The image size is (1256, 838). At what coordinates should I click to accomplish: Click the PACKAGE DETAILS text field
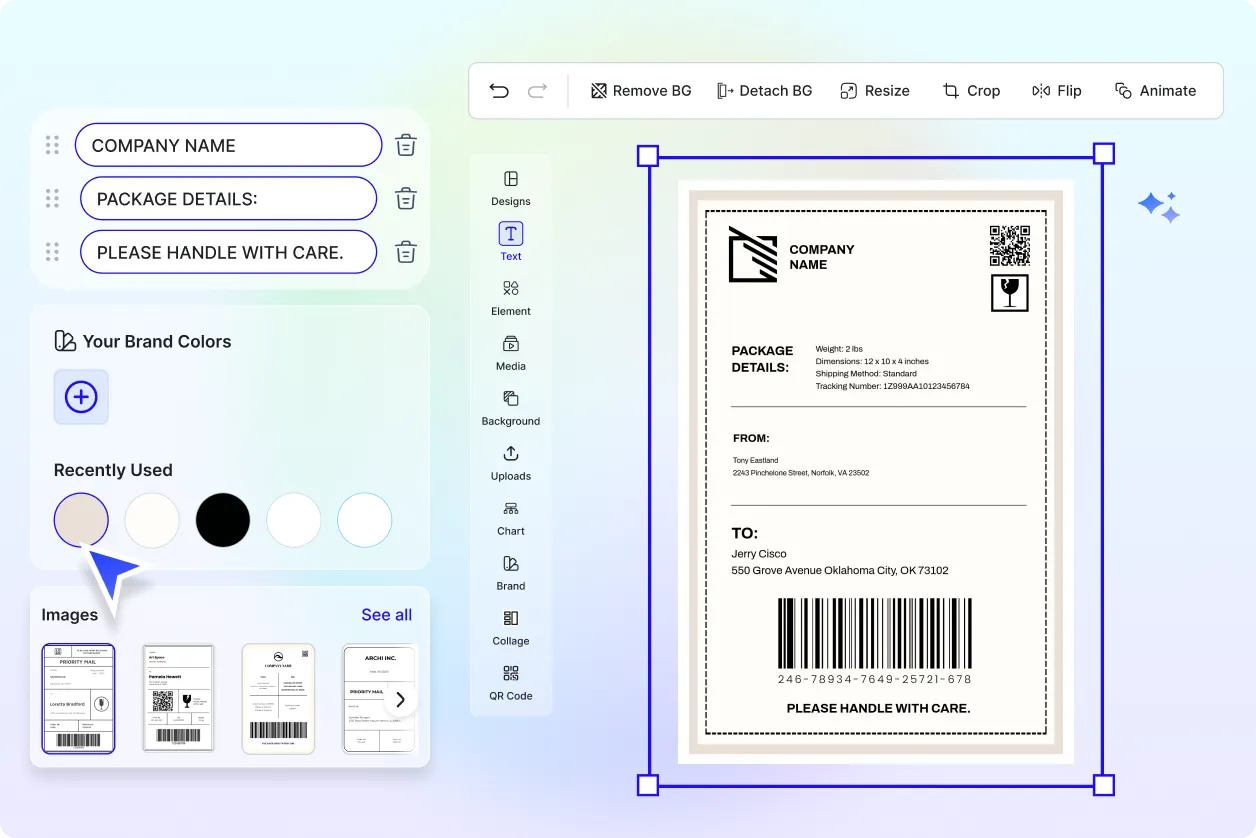pyautogui.click(x=228, y=198)
